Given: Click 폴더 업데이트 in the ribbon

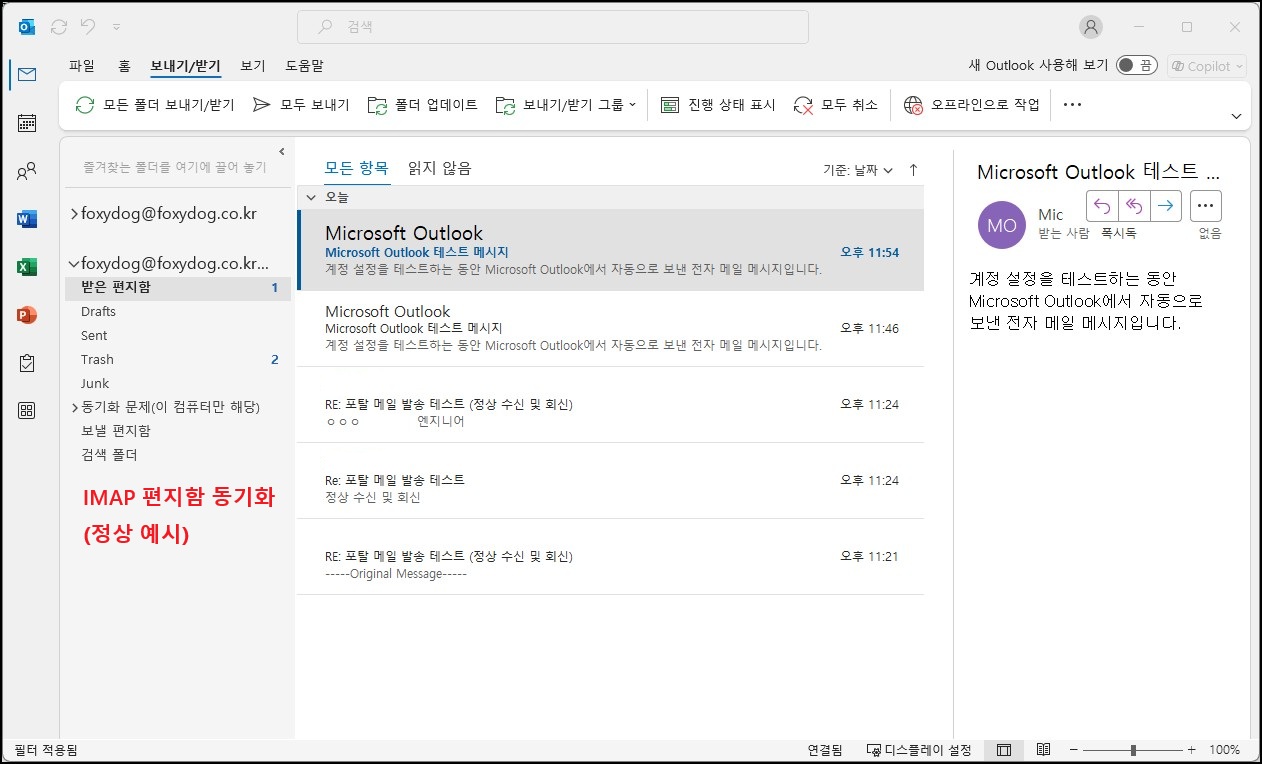Looking at the screenshot, I should coord(423,105).
